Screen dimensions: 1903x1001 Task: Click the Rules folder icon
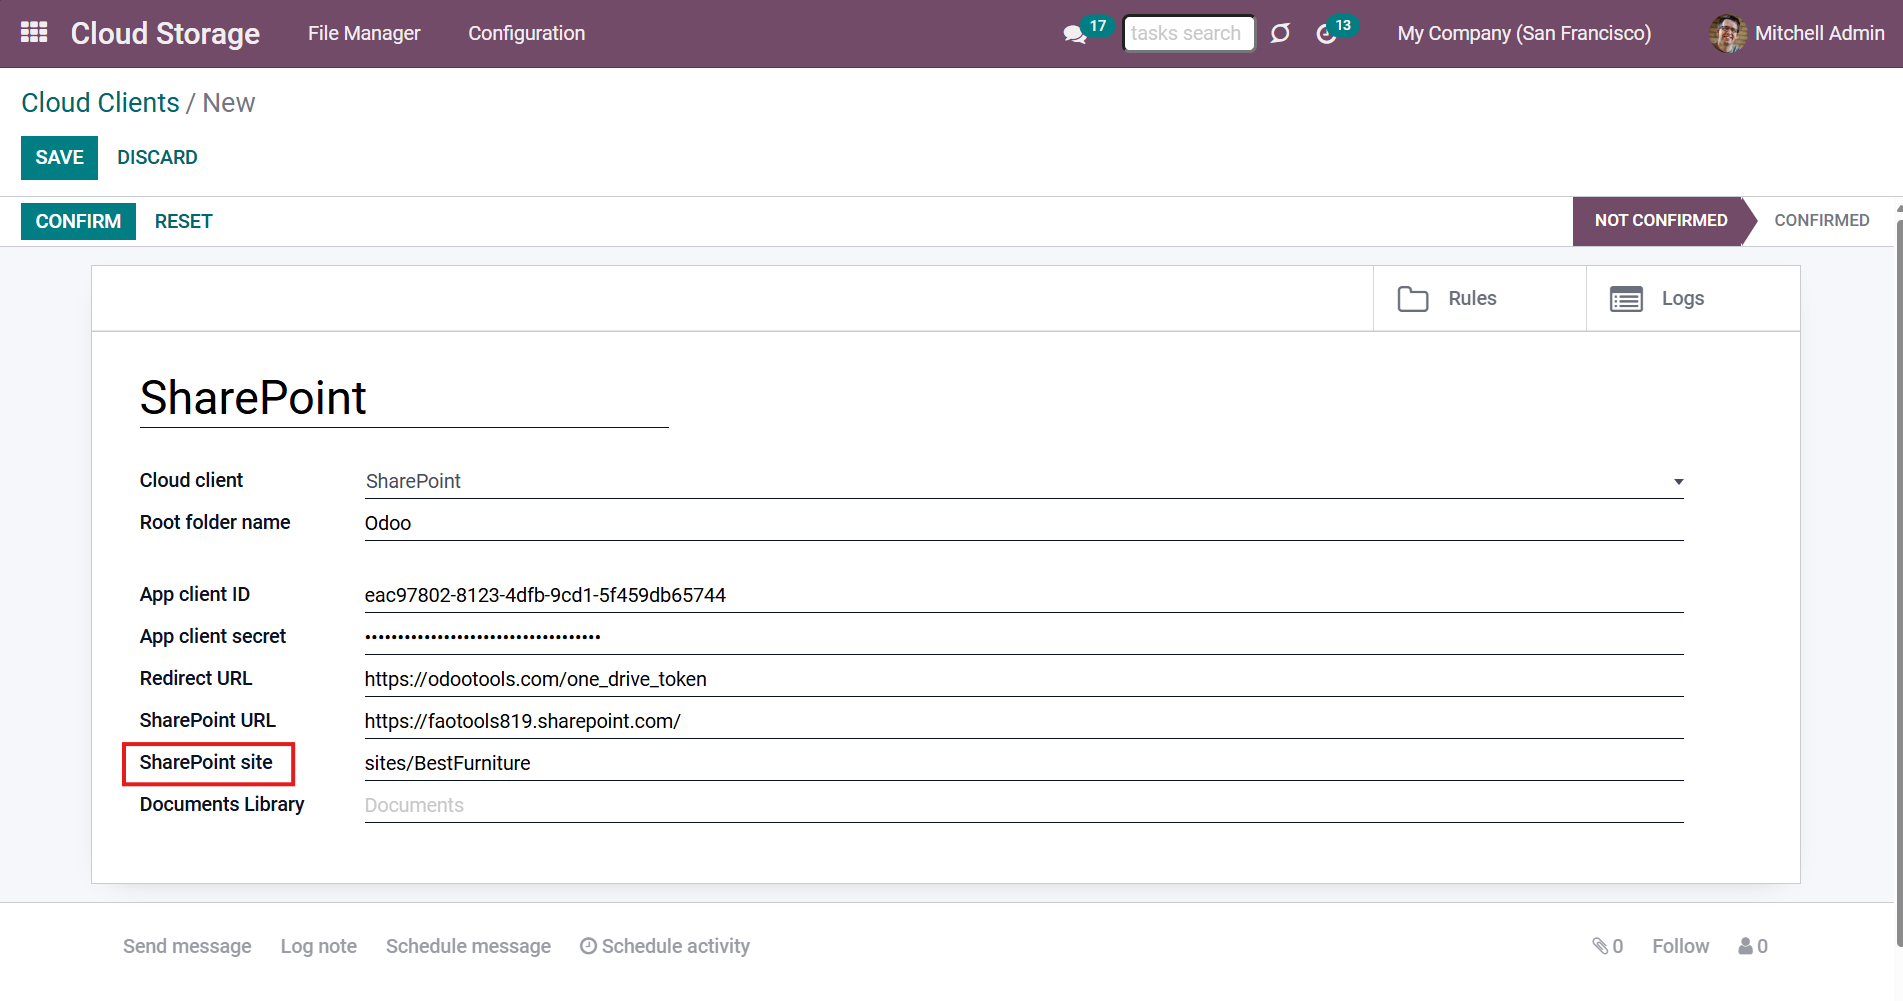1412,299
